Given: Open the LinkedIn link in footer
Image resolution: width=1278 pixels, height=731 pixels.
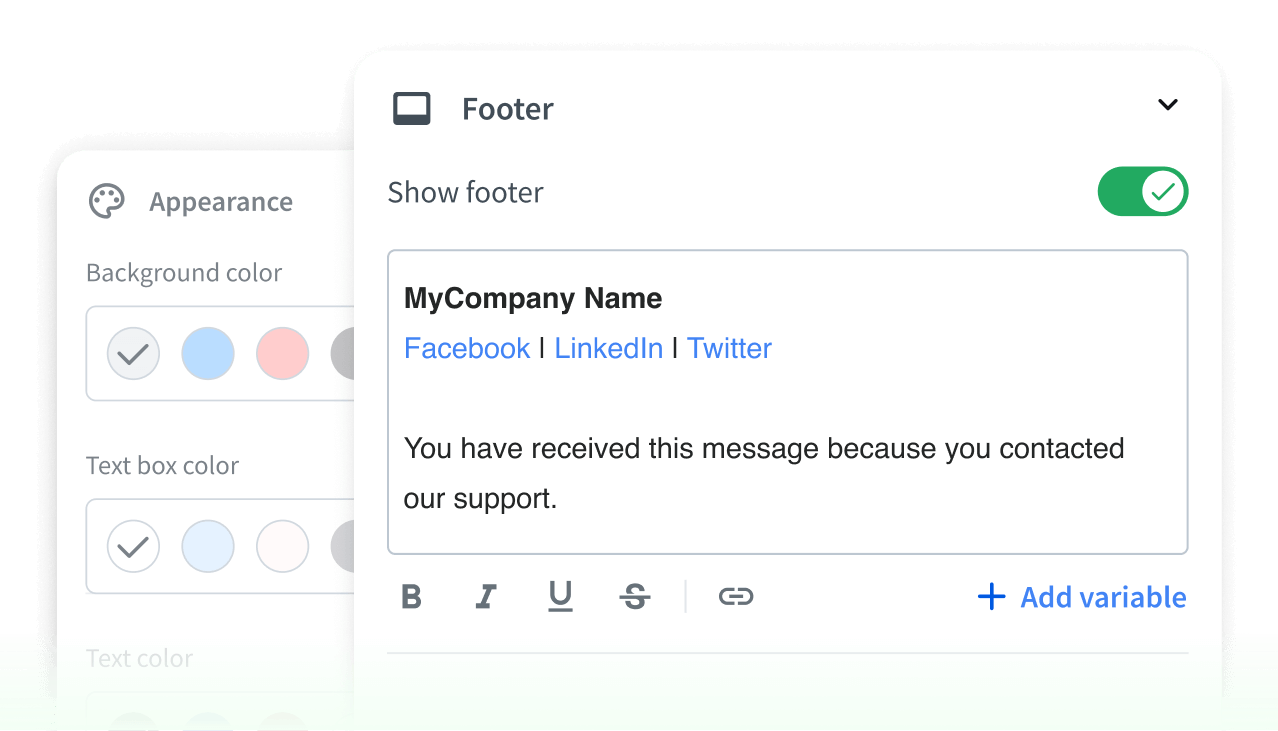Looking at the screenshot, I should [x=609, y=348].
